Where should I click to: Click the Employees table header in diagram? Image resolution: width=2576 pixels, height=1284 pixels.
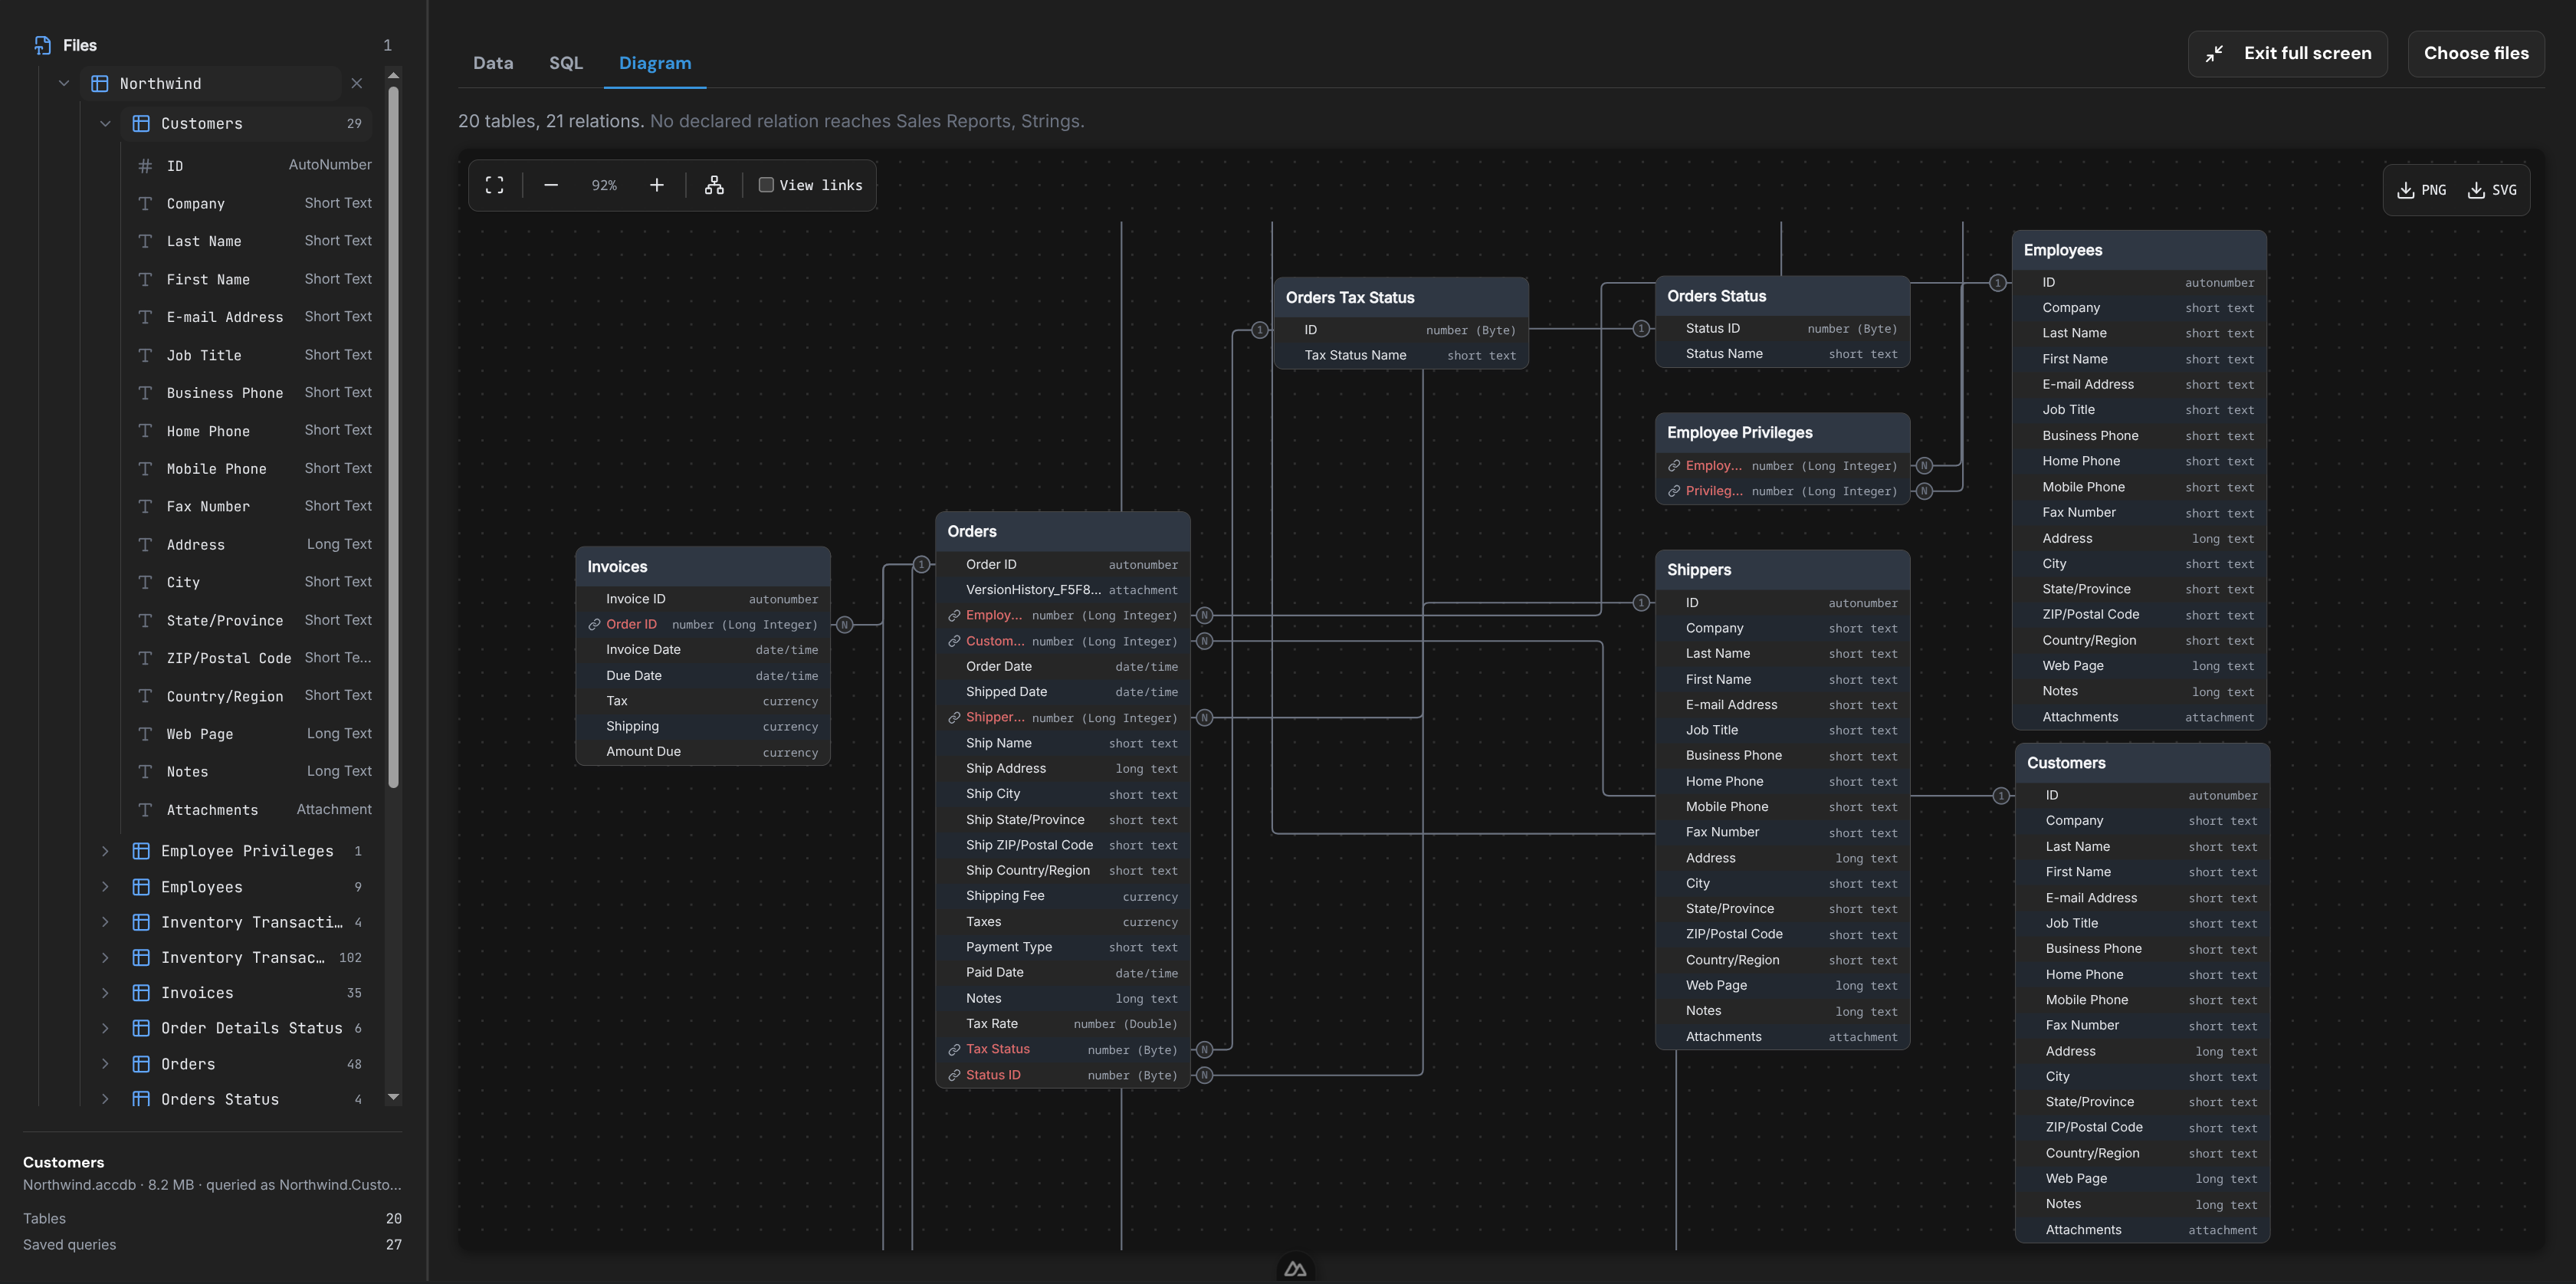(2139, 250)
